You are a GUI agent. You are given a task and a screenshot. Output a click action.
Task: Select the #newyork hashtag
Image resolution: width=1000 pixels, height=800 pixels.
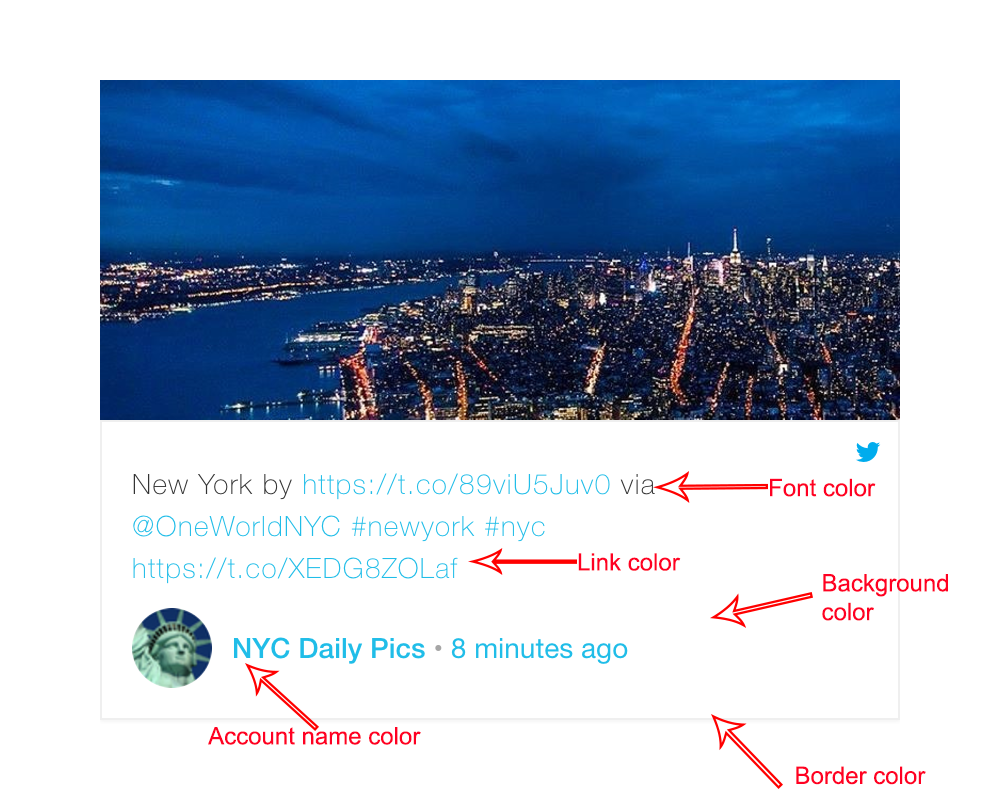click(x=413, y=528)
